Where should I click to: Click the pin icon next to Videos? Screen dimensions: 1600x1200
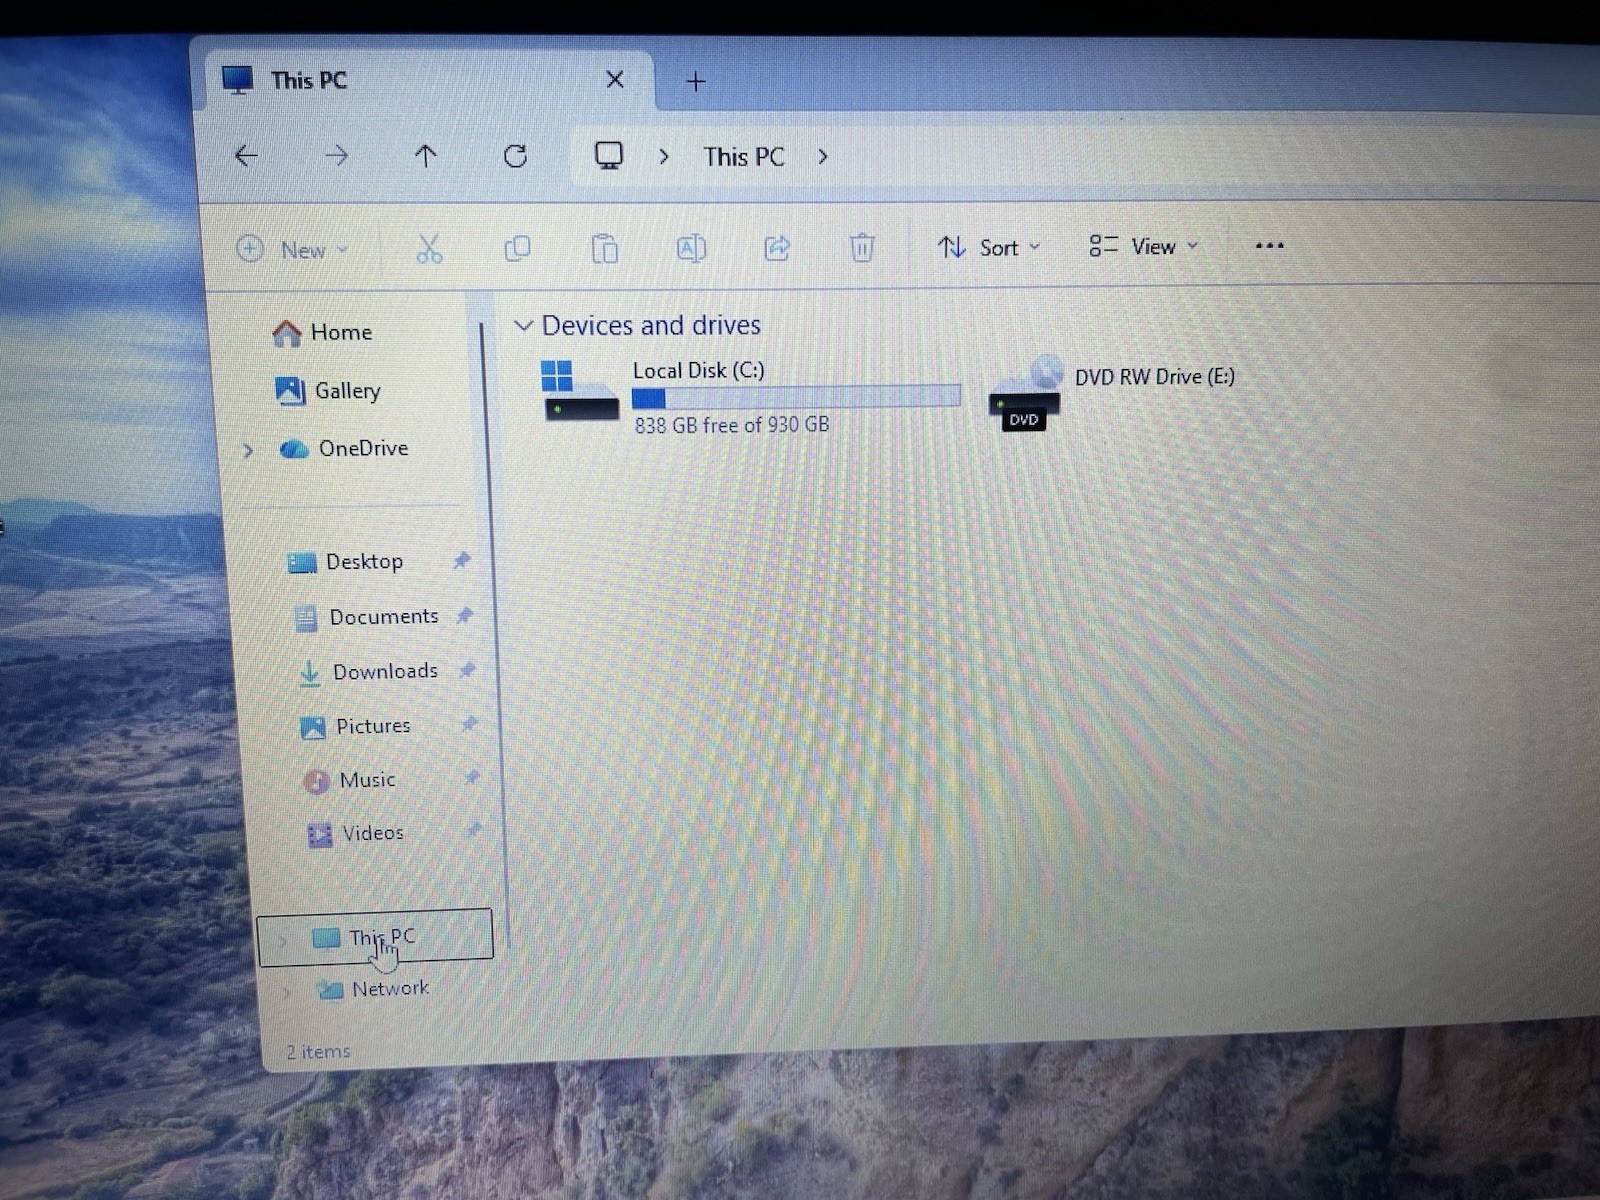(x=474, y=829)
